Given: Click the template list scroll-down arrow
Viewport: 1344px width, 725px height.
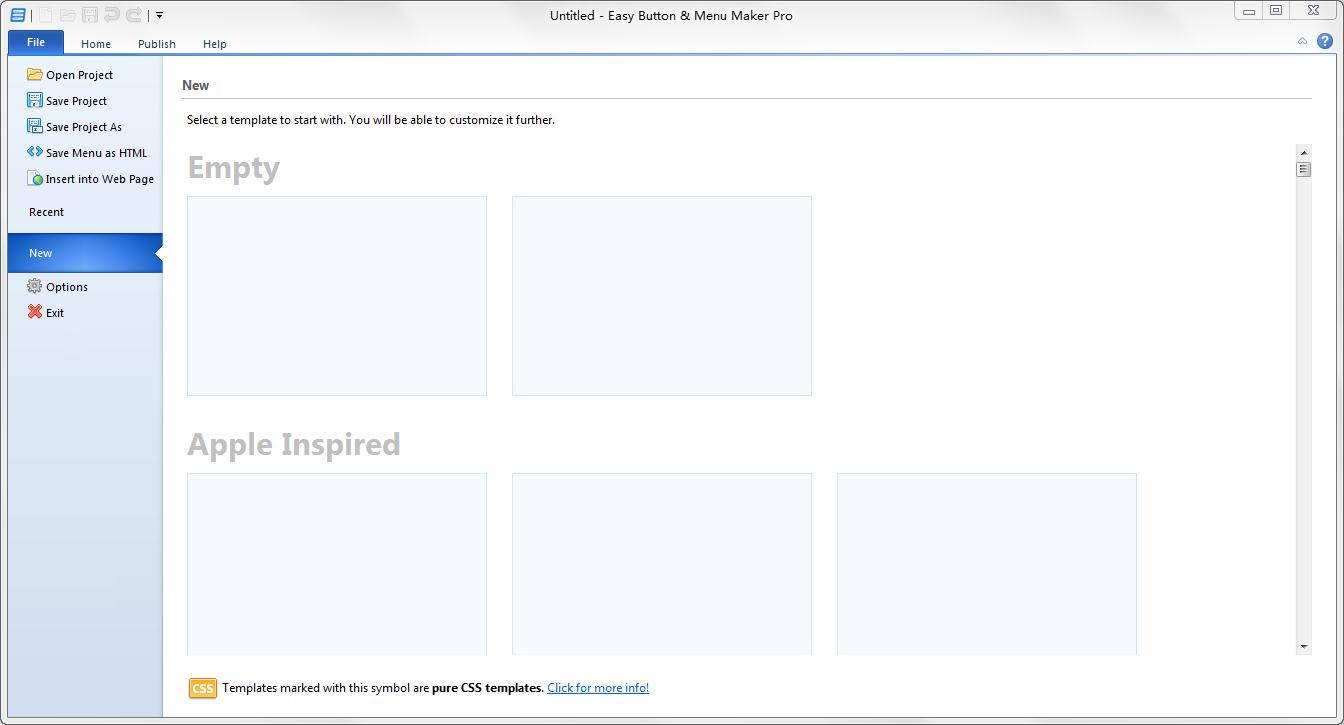Looking at the screenshot, I should 1303,647.
